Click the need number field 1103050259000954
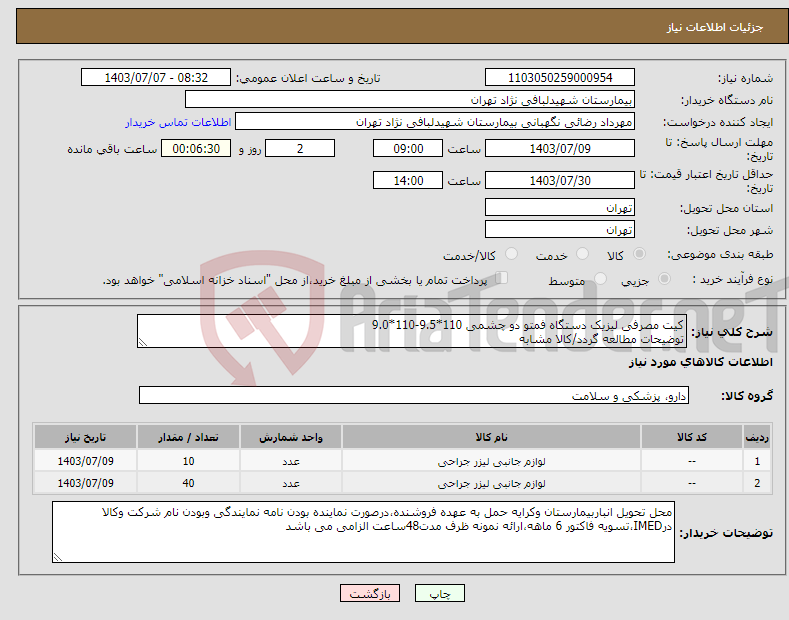The height and width of the screenshot is (620, 789). [560, 78]
